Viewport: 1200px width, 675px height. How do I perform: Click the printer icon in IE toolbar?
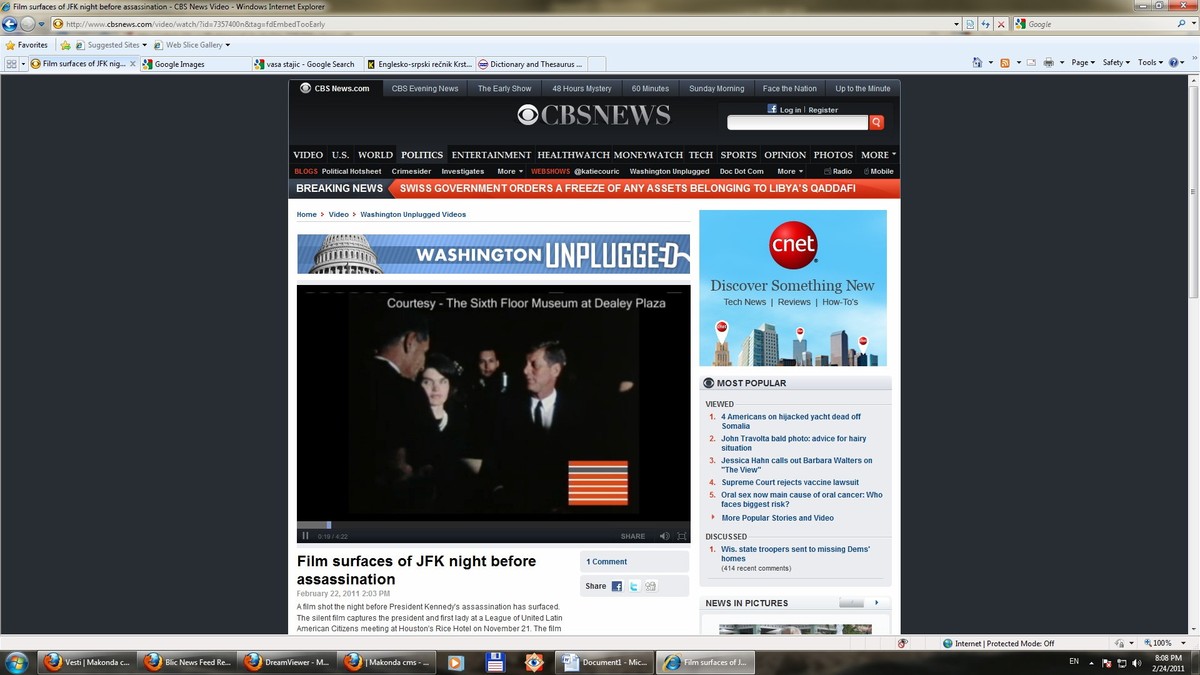tap(1048, 62)
